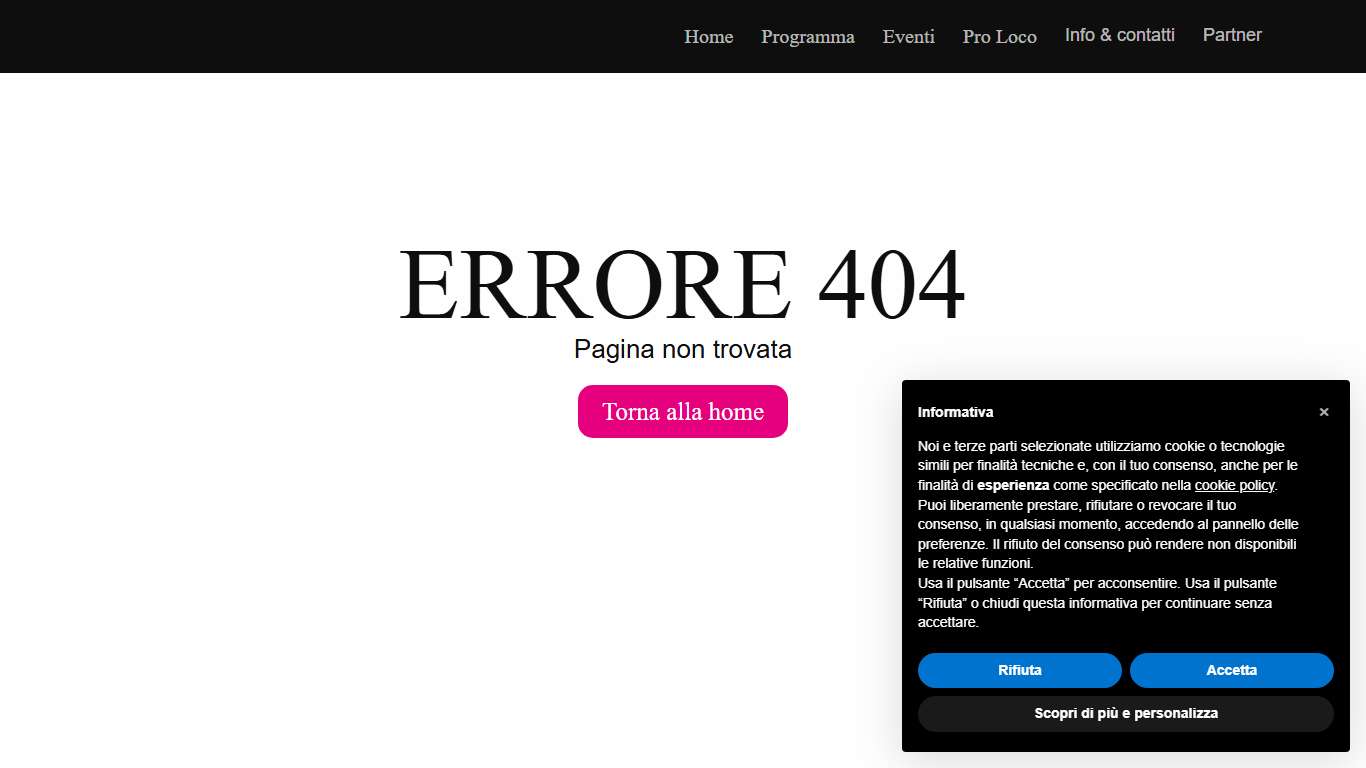Viewport: 1366px width, 768px height.
Task: Click the bold word esperienza
Action: pos(1013,485)
